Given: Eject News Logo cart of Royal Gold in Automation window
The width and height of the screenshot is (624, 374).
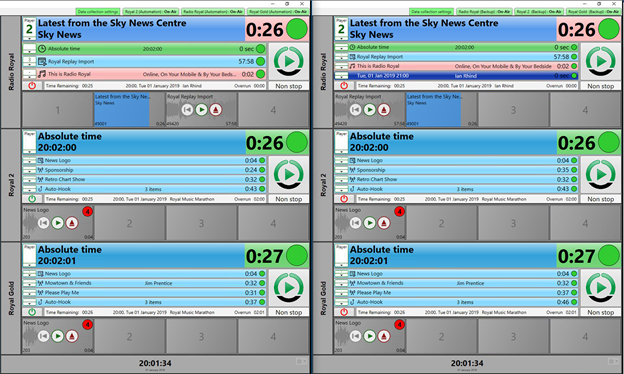Looking at the screenshot, I should (x=72, y=337).
